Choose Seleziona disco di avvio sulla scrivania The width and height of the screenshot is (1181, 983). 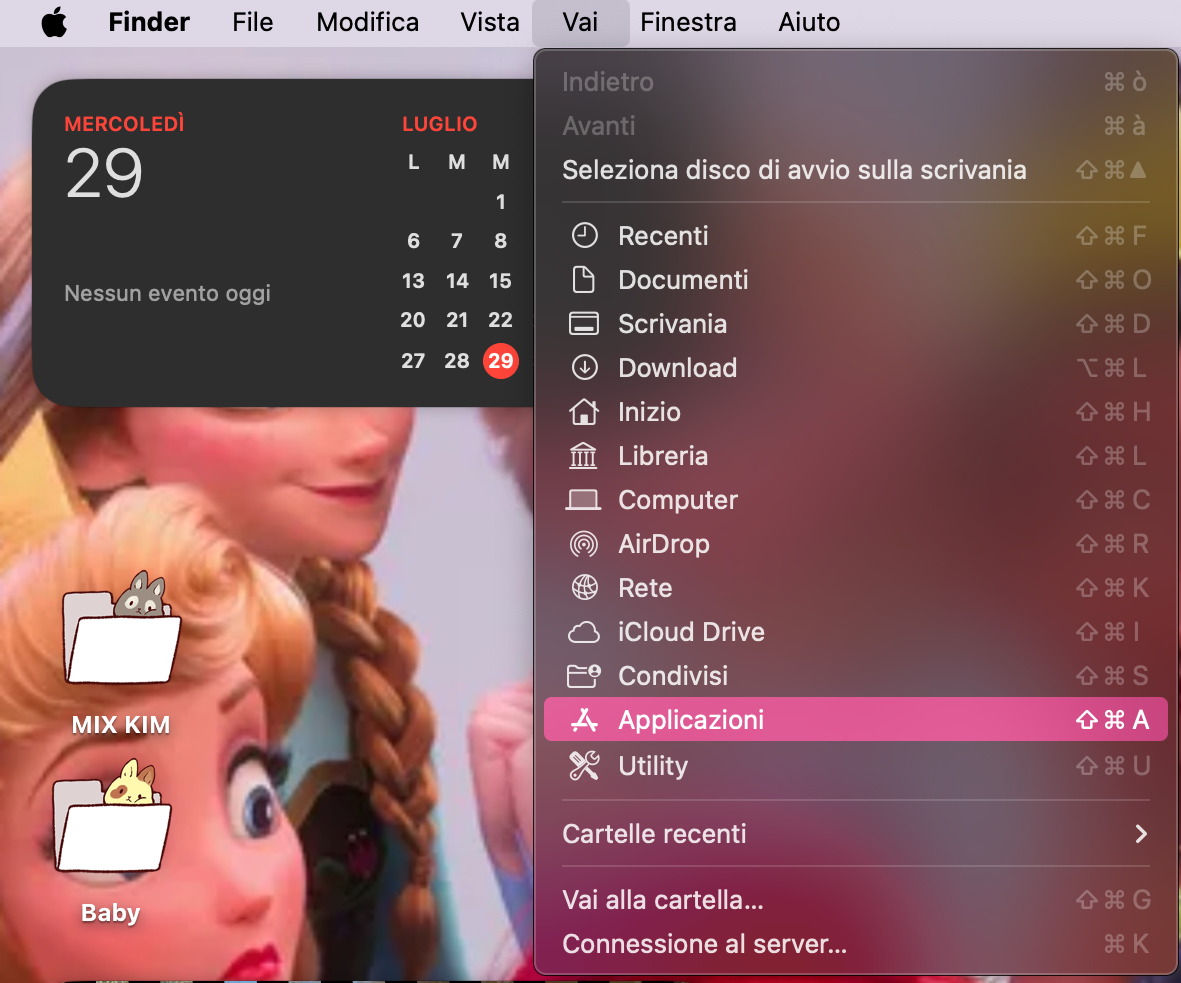tap(856, 170)
